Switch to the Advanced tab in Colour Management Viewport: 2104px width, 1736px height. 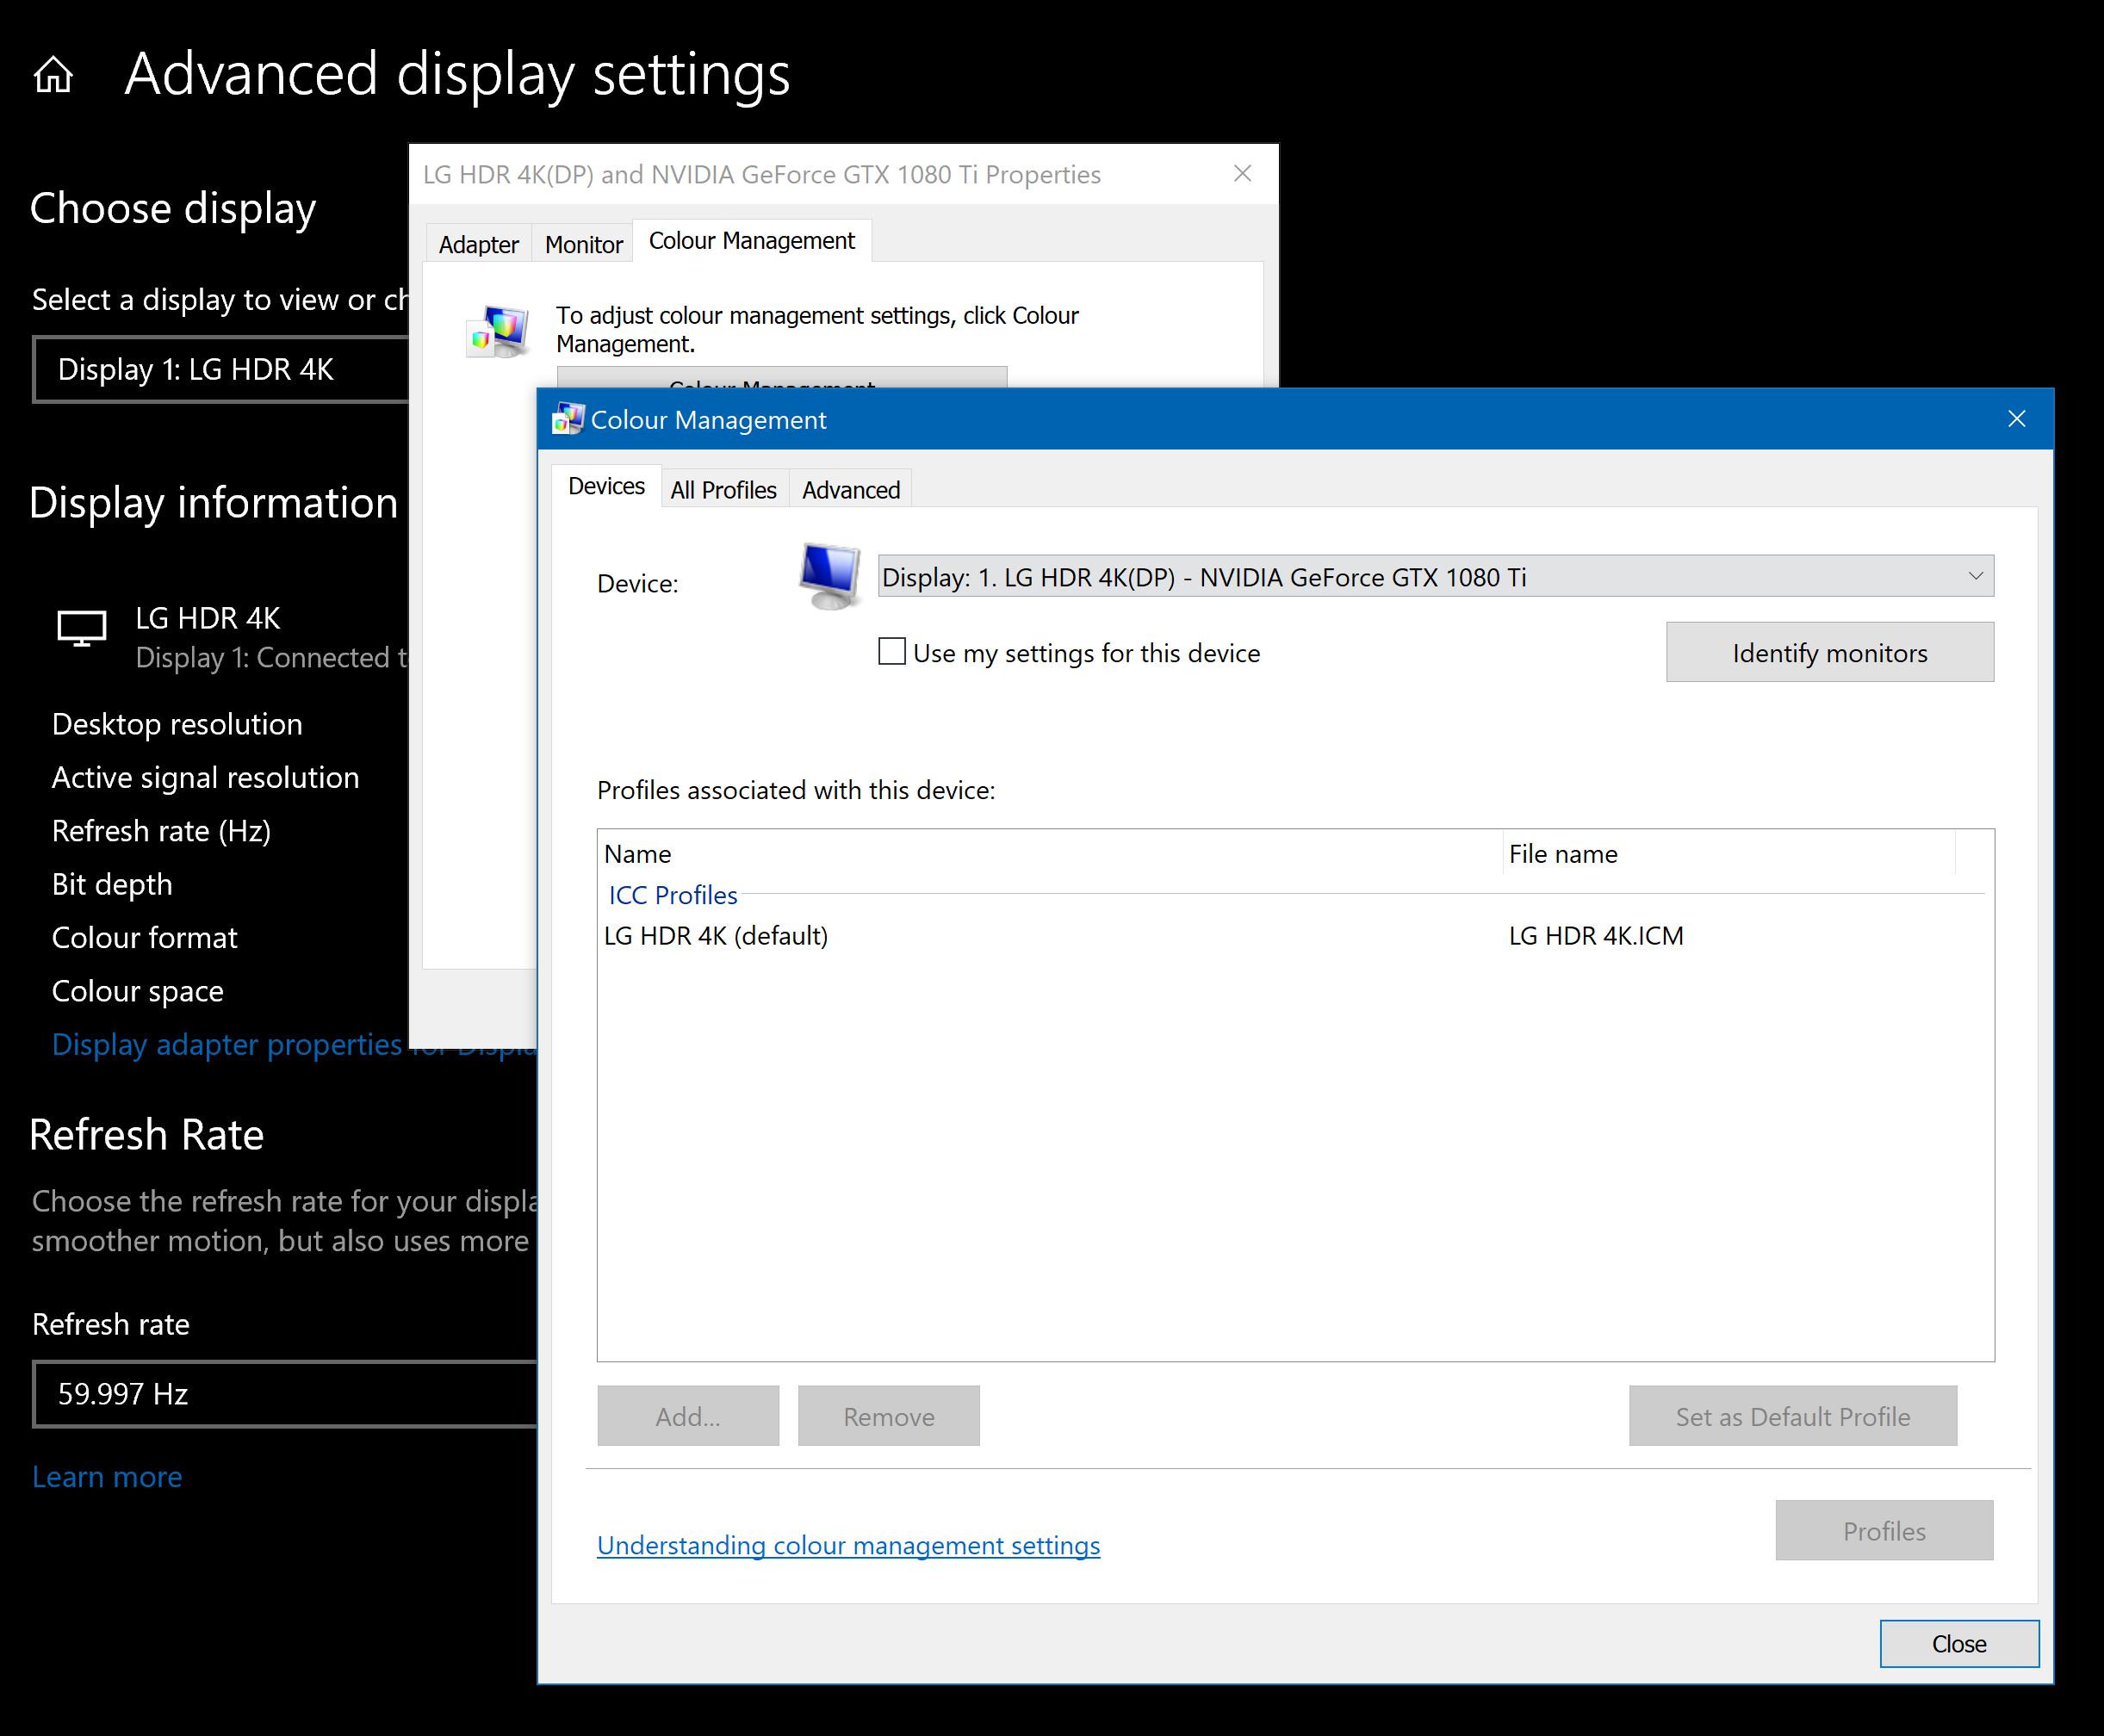pyautogui.click(x=849, y=489)
